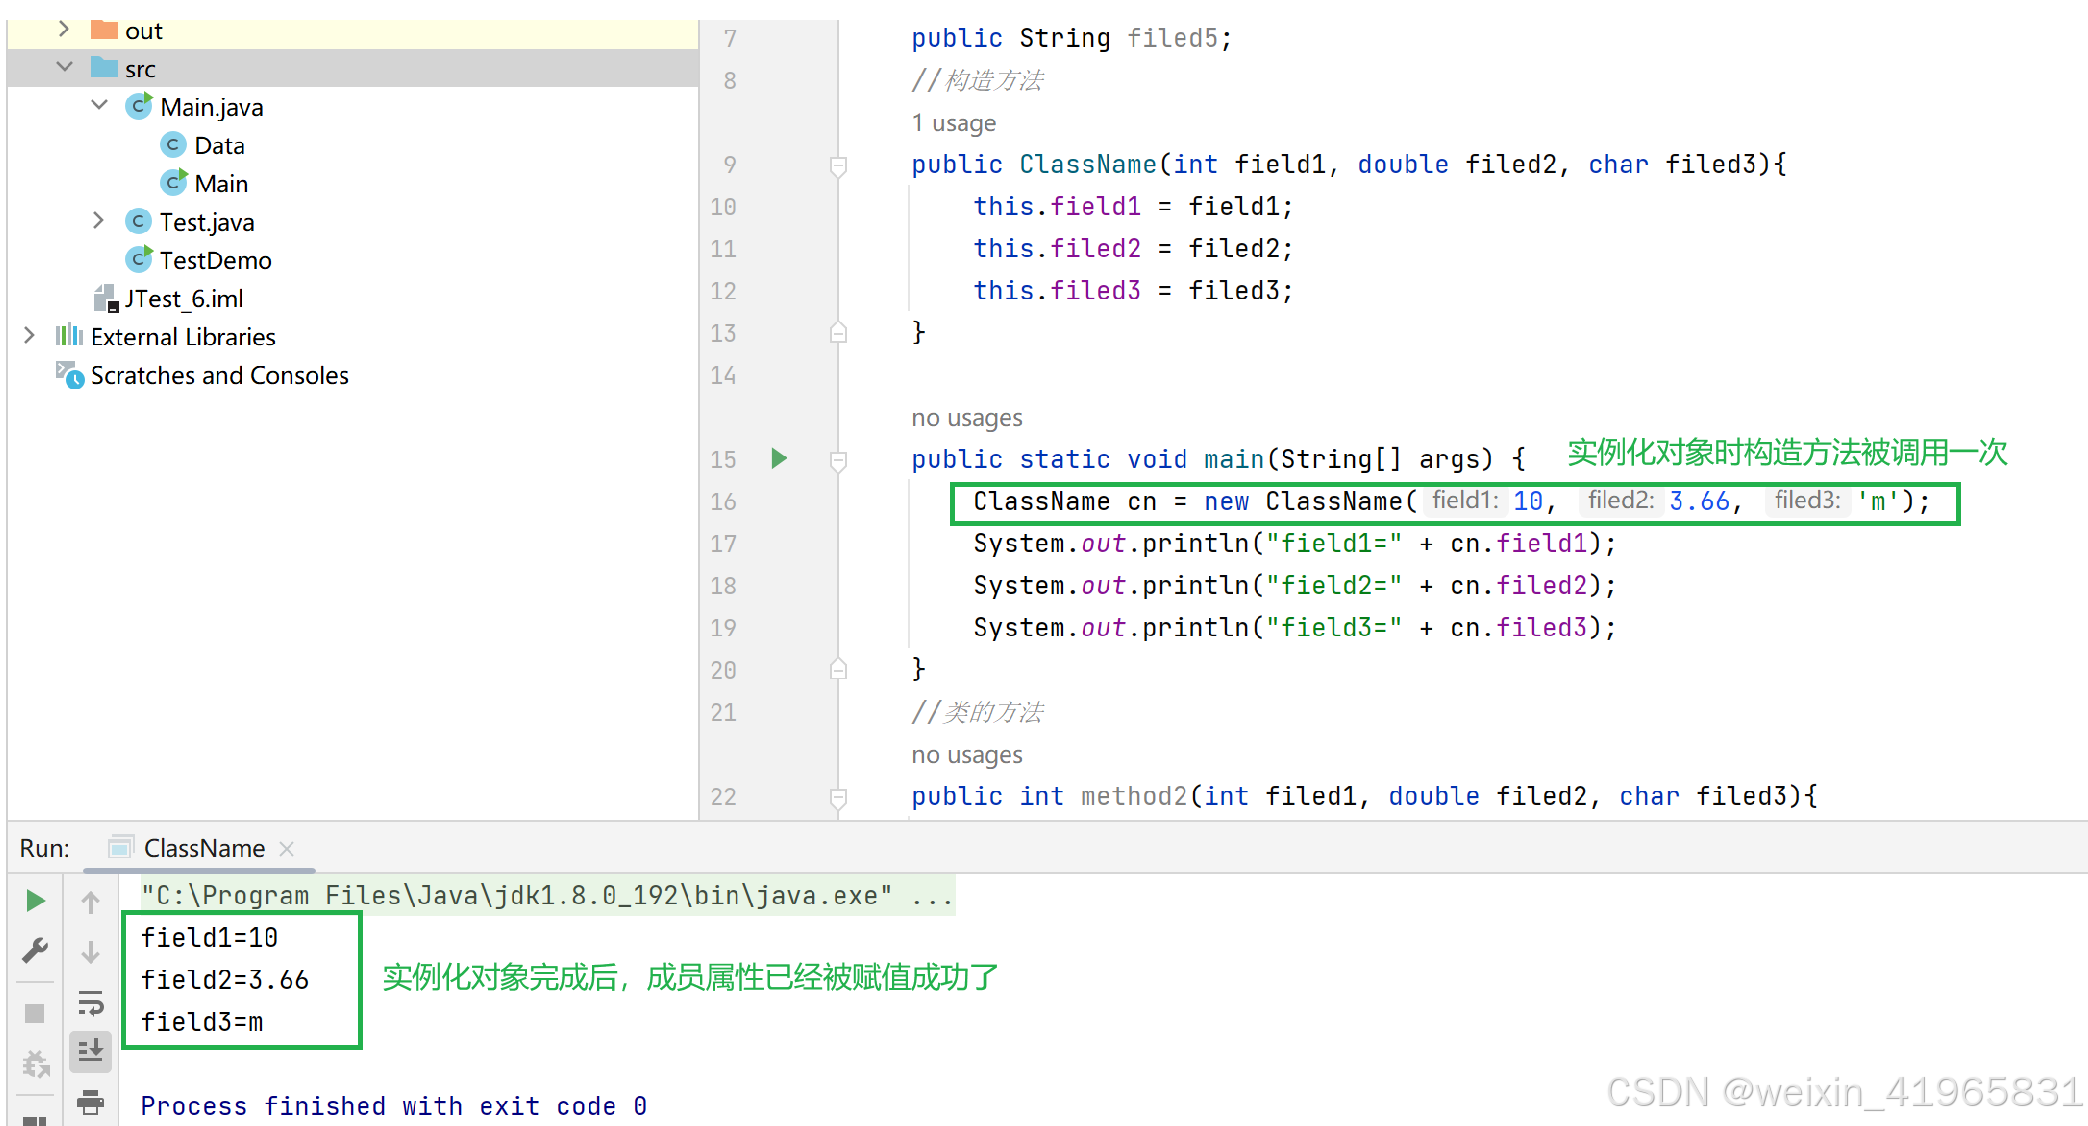
Task: Open run configuration wrench icon
Action: point(35,950)
